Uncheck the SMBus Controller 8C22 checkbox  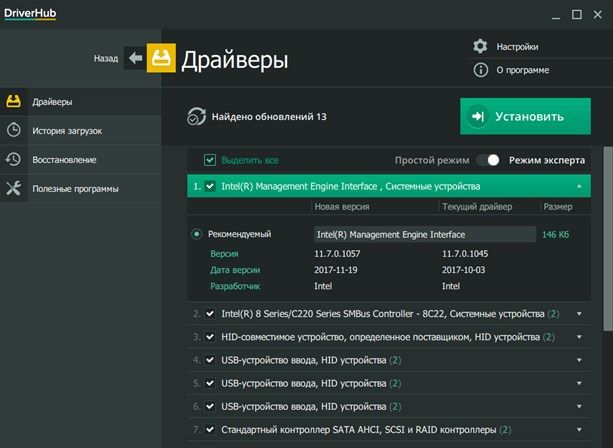(210, 314)
